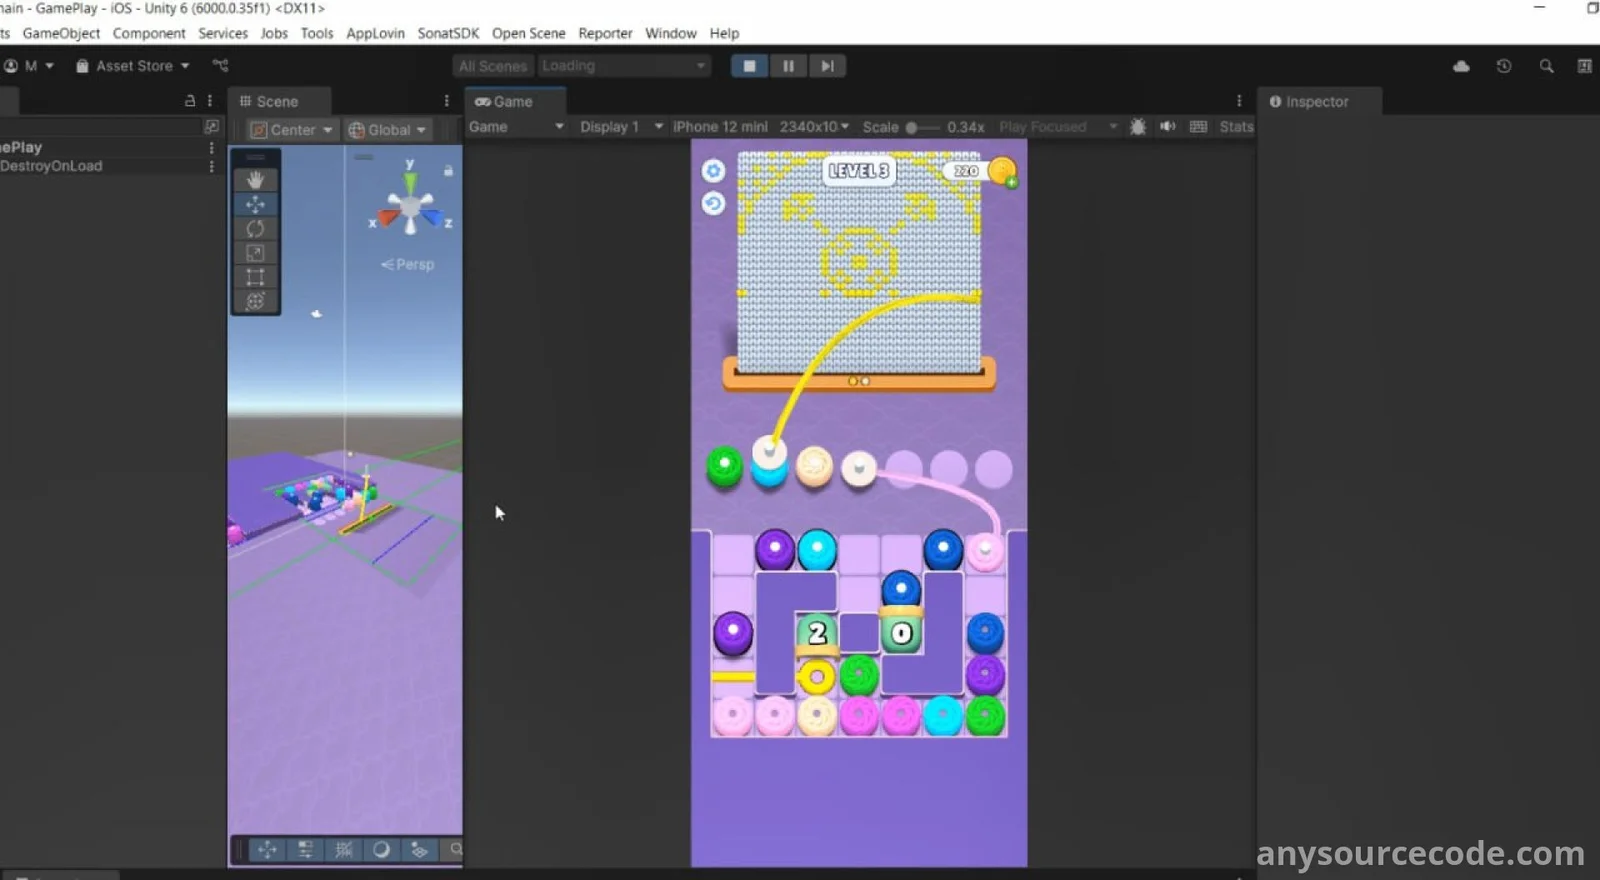Pause play mode with the Pause button
The width and height of the screenshot is (1600, 880).
click(788, 66)
